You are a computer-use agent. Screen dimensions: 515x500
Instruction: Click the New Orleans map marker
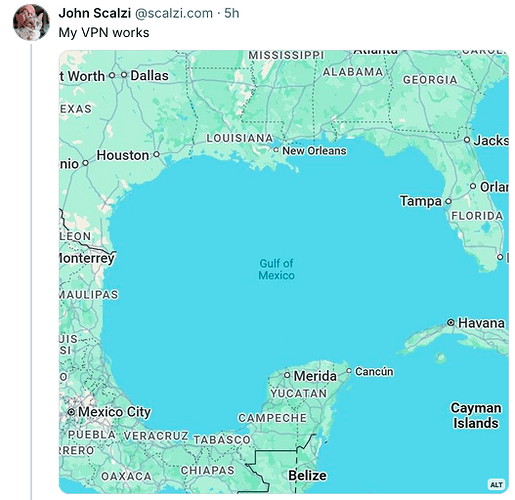[276, 150]
